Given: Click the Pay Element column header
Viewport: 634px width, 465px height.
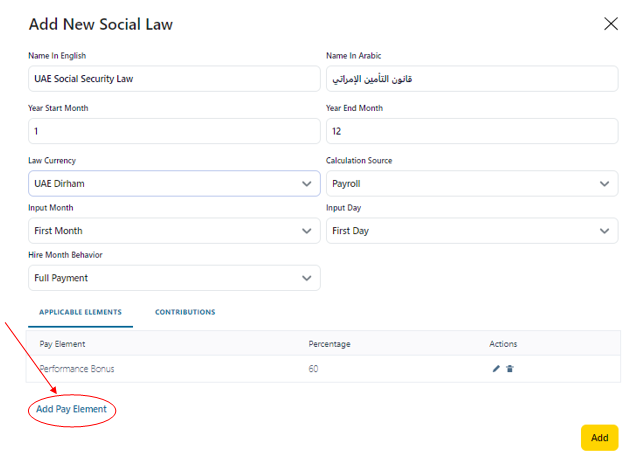Looking at the screenshot, I should coord(65,344).
